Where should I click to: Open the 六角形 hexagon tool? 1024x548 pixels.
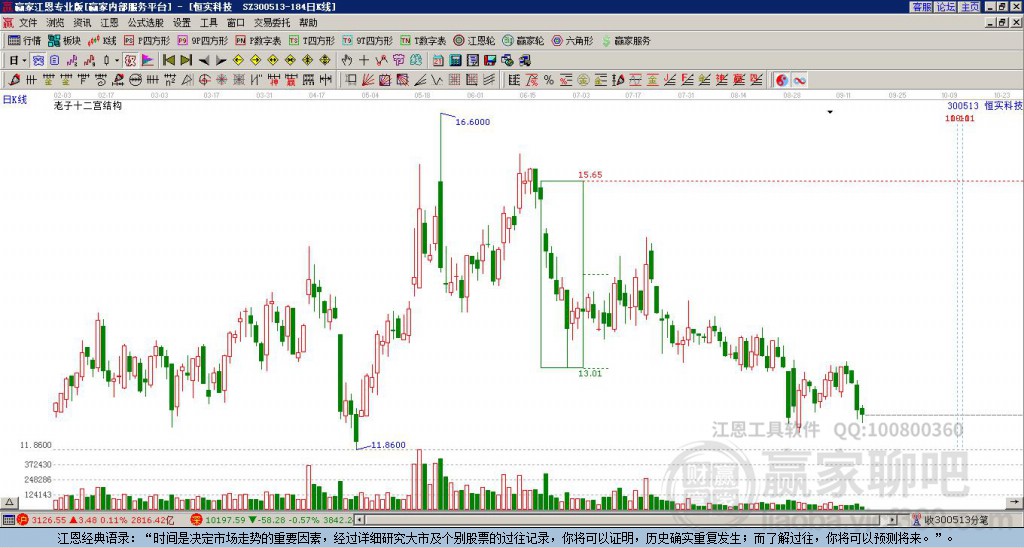(573, 40)
